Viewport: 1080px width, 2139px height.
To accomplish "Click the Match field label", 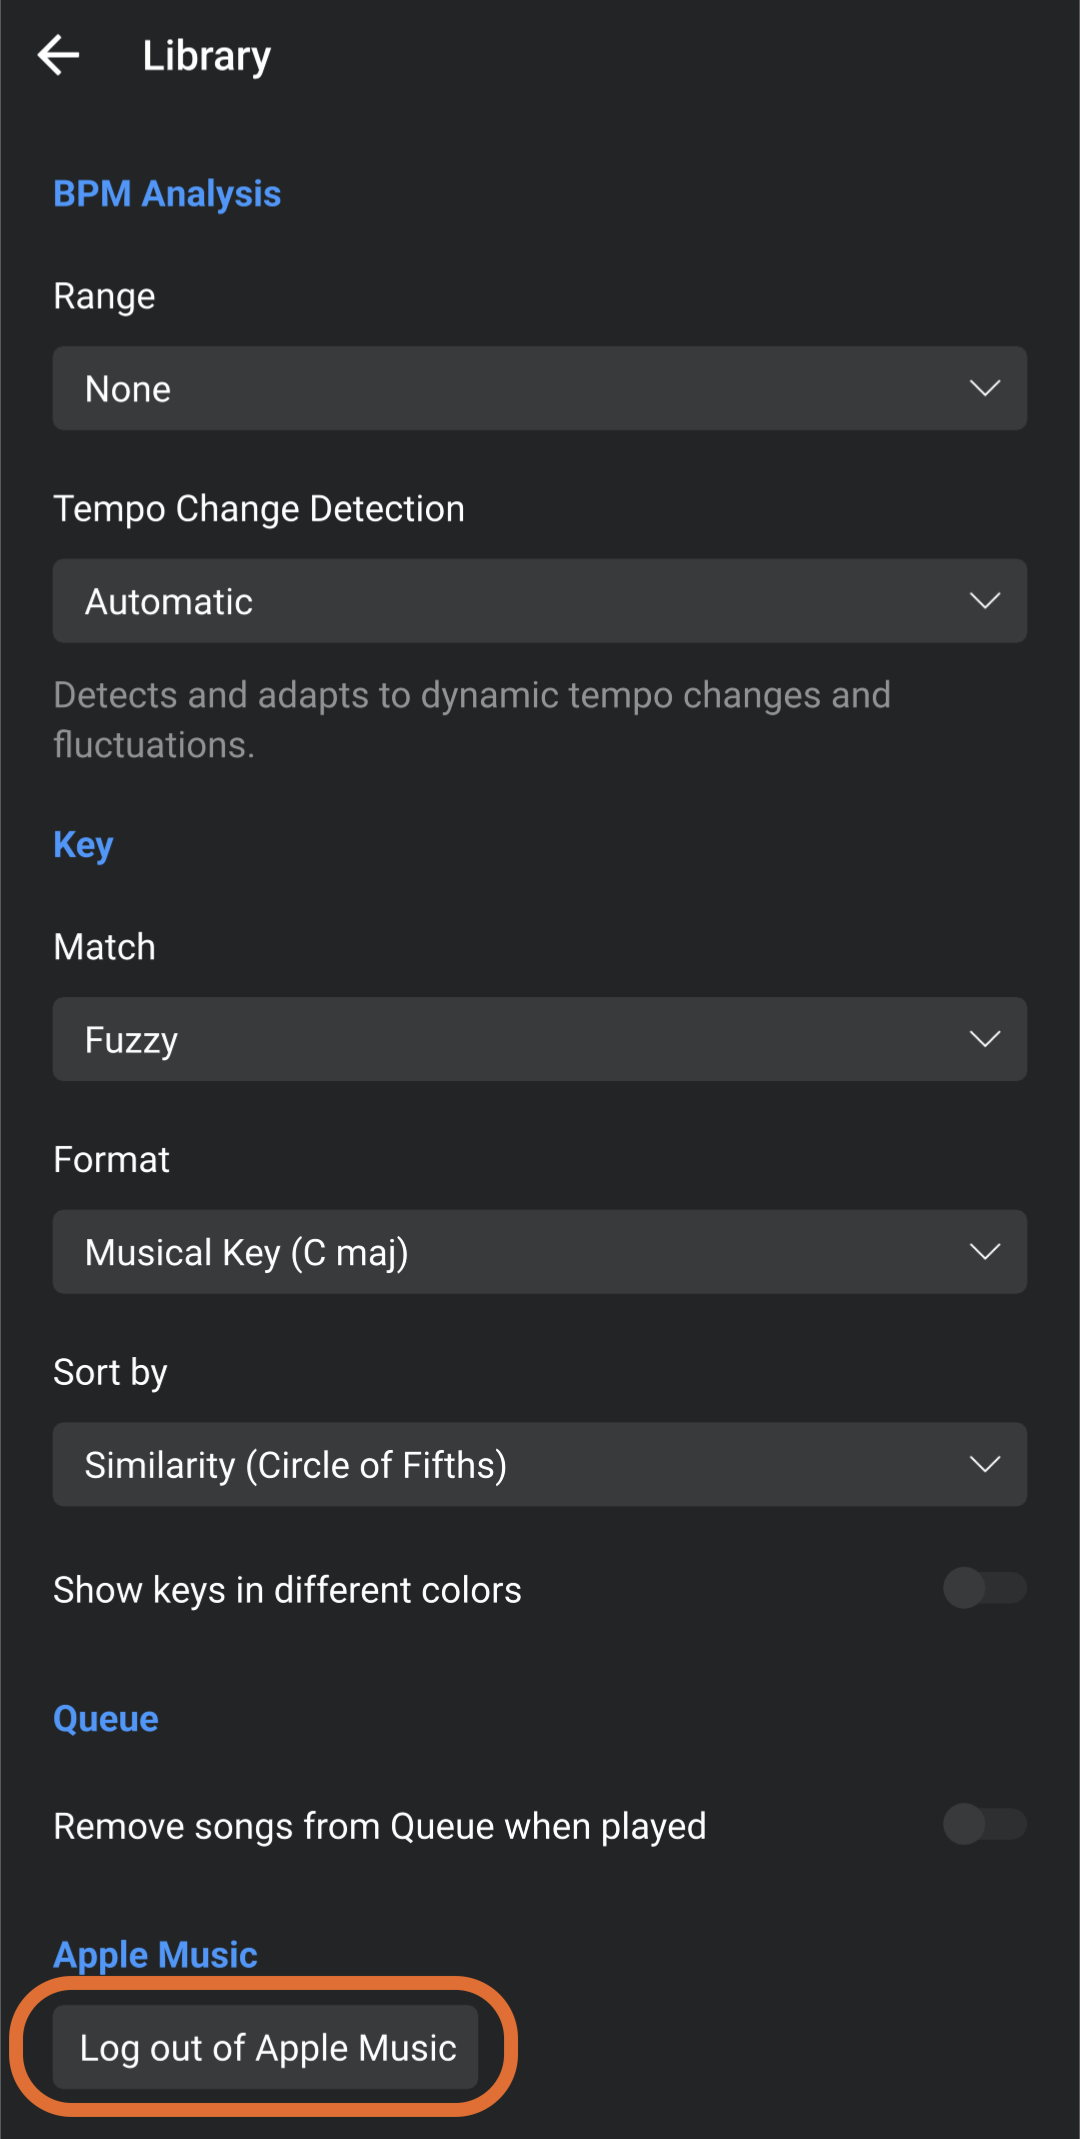I will click(104, 947).
